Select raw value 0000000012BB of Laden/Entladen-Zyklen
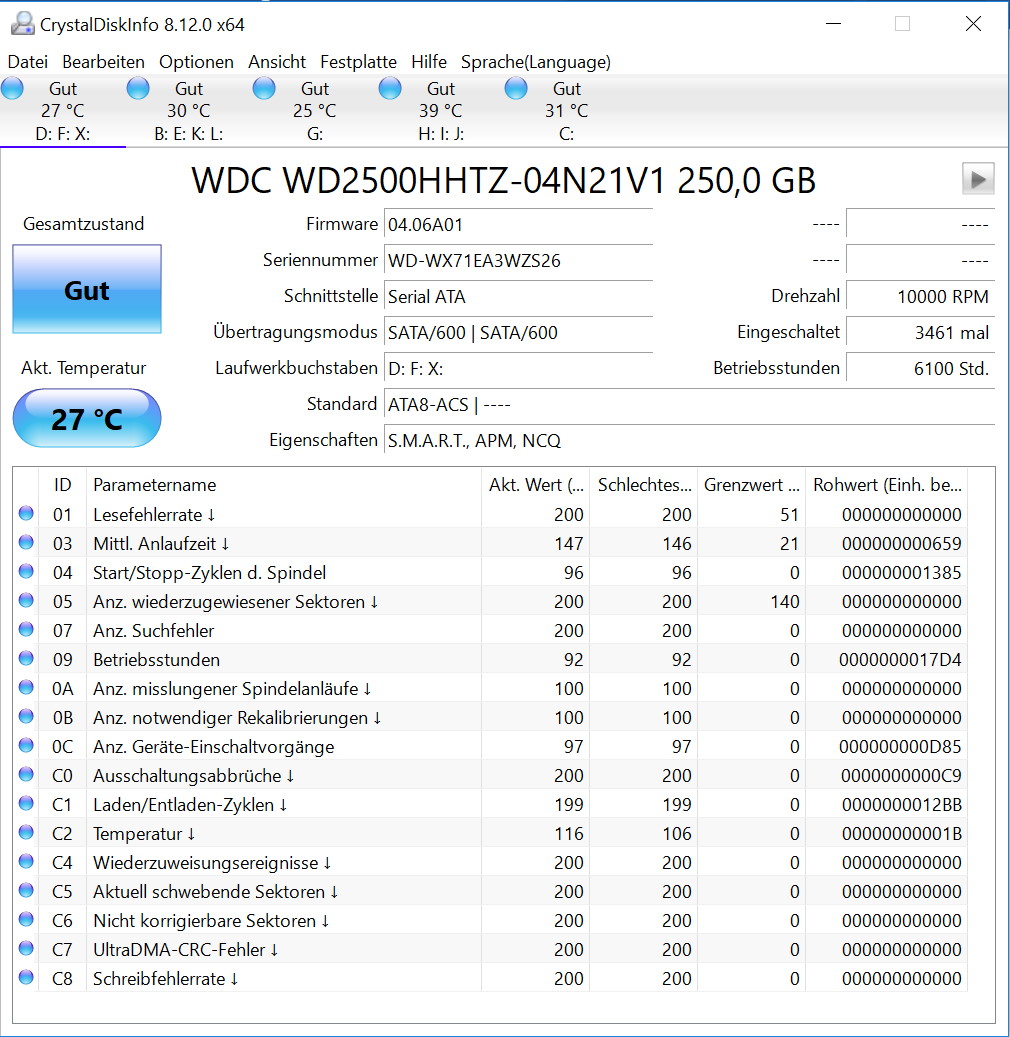 click(902, 805)
